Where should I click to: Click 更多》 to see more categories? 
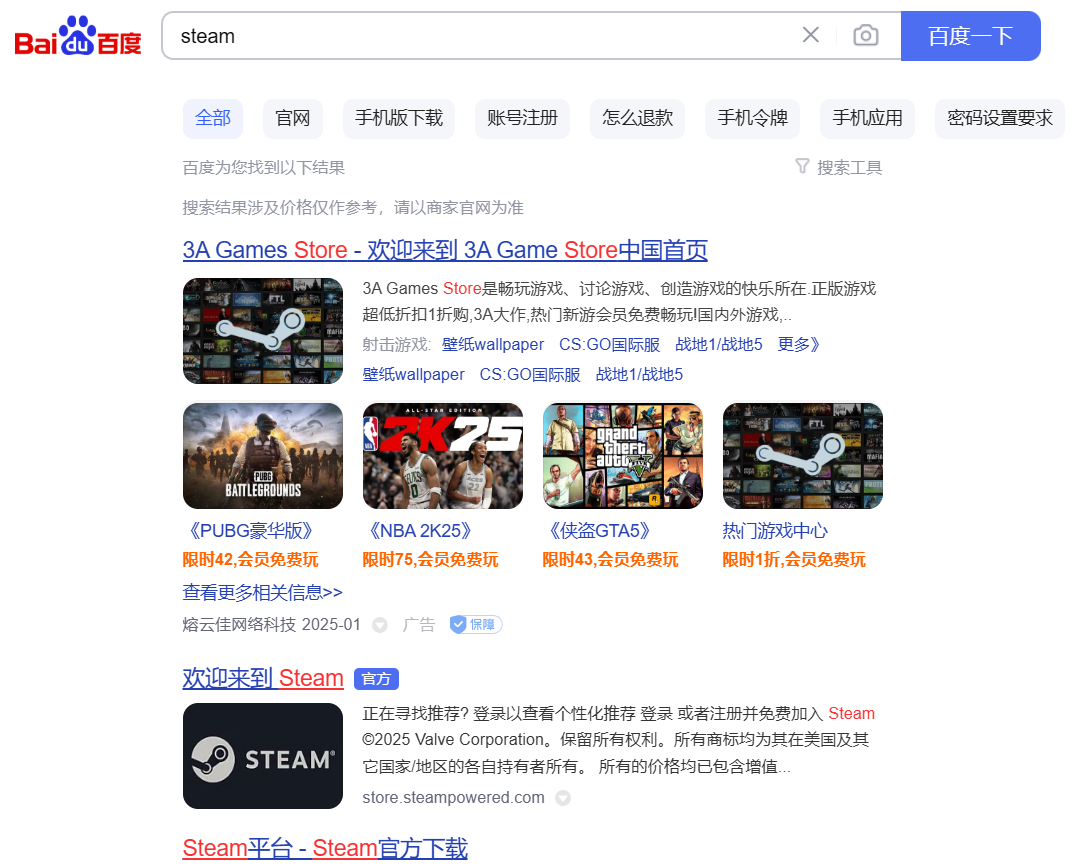coord(798,344)
